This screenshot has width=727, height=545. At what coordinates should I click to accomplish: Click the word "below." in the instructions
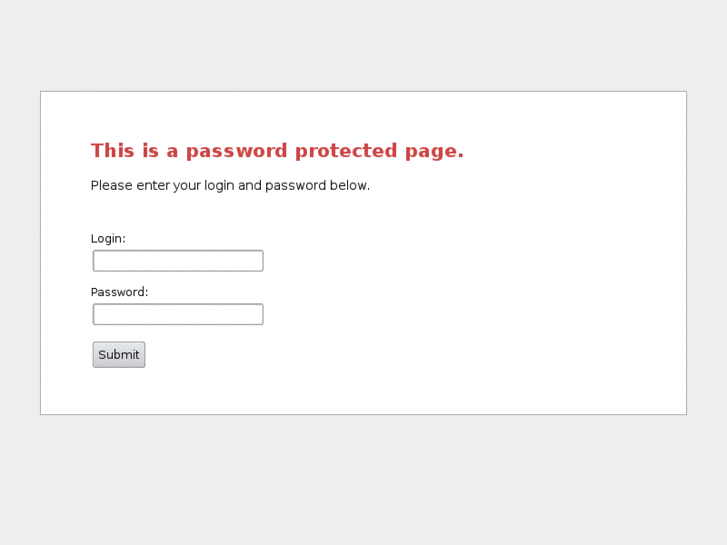tap(350, 186)
